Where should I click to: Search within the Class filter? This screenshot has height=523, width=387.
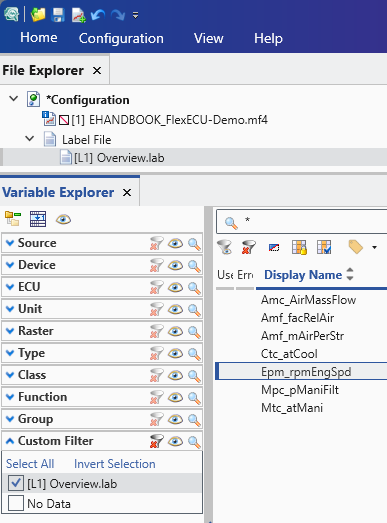194,376
